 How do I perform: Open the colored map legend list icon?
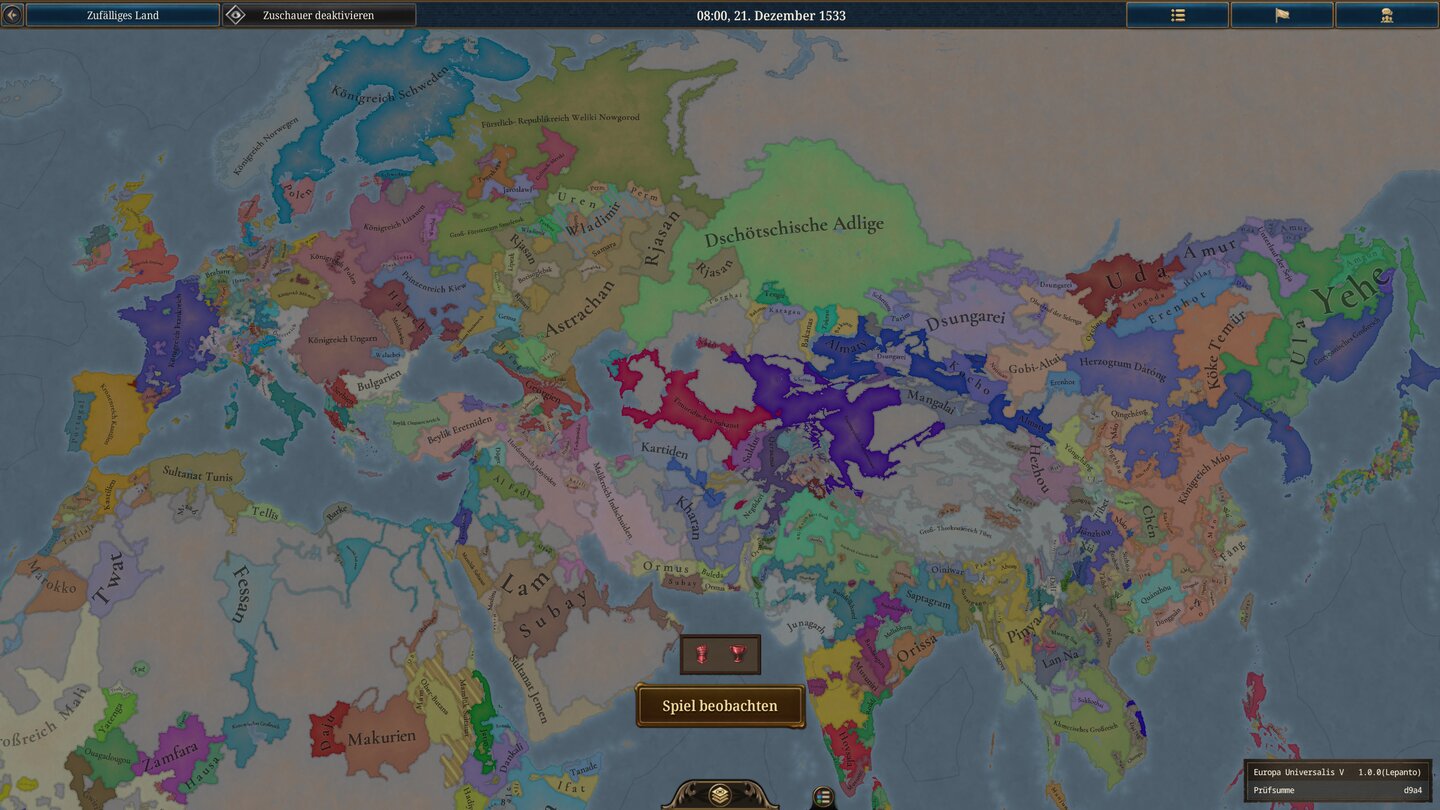pyautogui.click(x=823, y=797)
